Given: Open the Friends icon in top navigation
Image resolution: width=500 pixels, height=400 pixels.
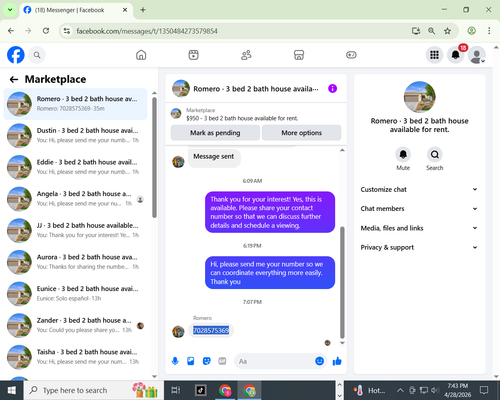Looking at the screenshot, I should [x=246, y=55].
